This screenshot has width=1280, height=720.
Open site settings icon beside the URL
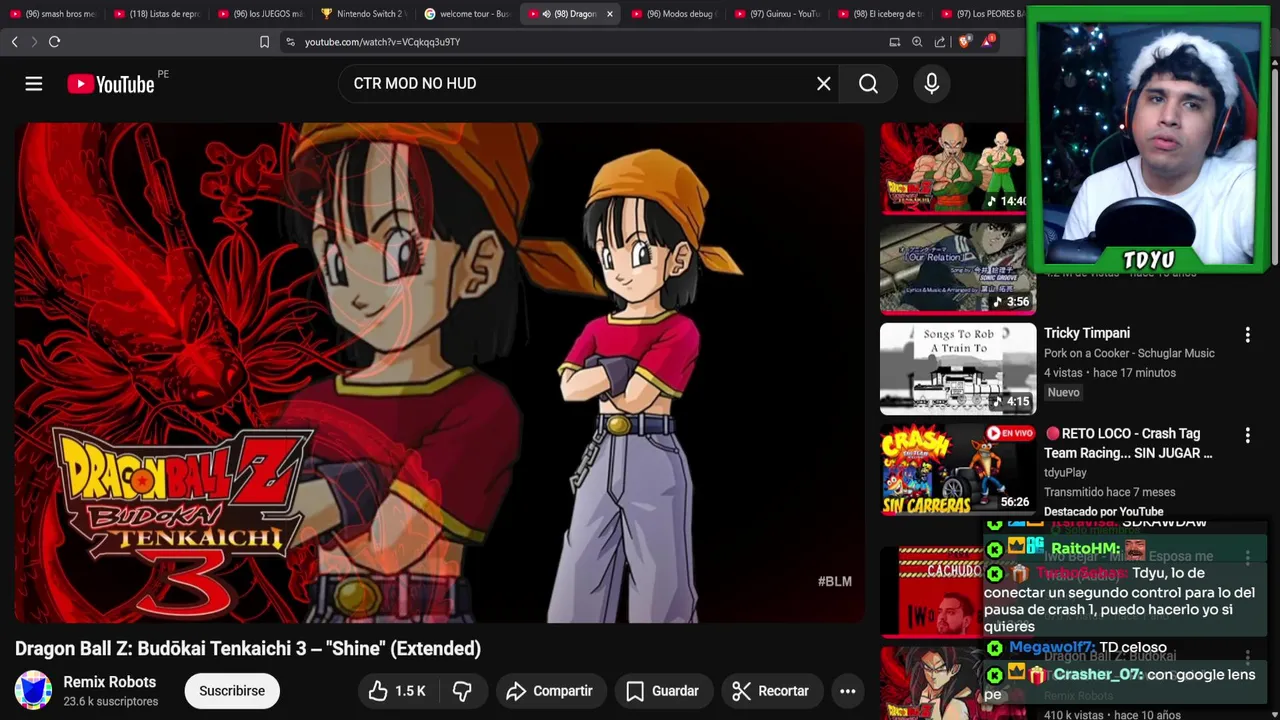(290, 42)
